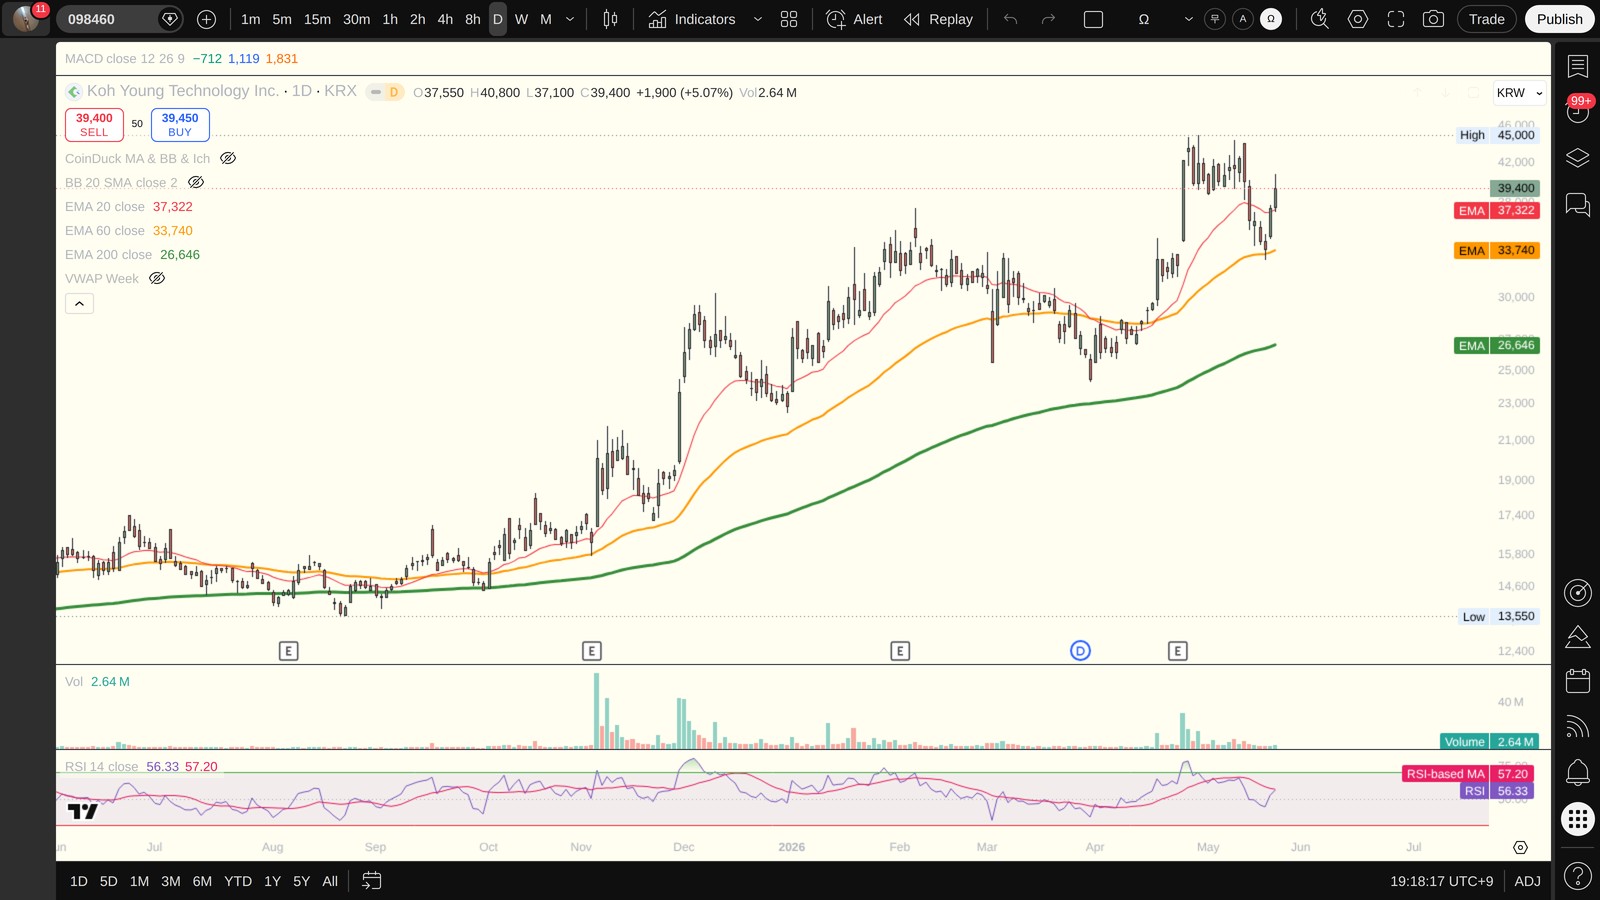The height and width of the screenshot is (900, 1600).
Task: Open the Alert button
Action: click(x=854, y=19)
